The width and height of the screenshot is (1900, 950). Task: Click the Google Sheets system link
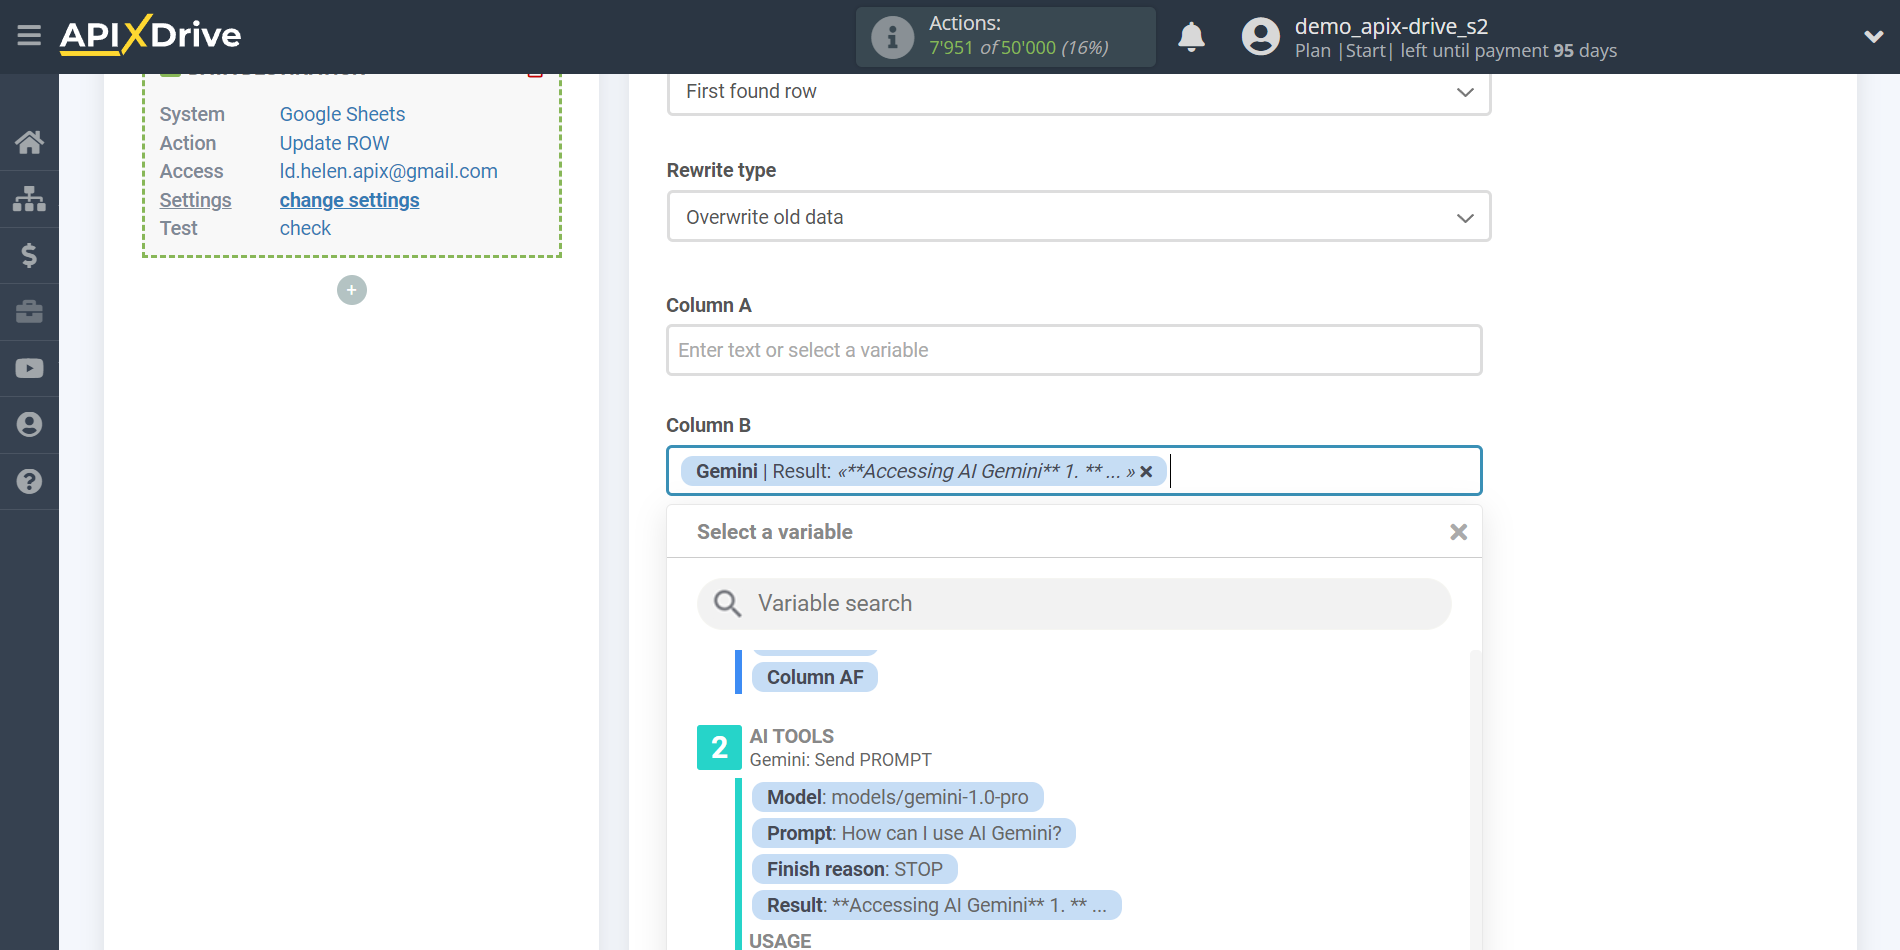(x=342, y=114)
